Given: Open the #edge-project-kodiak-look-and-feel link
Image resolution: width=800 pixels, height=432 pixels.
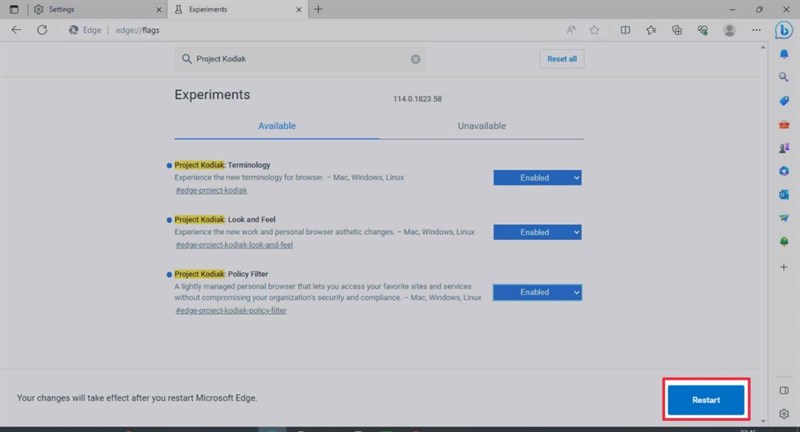Looking at the screenshot, I should (234, 245).
